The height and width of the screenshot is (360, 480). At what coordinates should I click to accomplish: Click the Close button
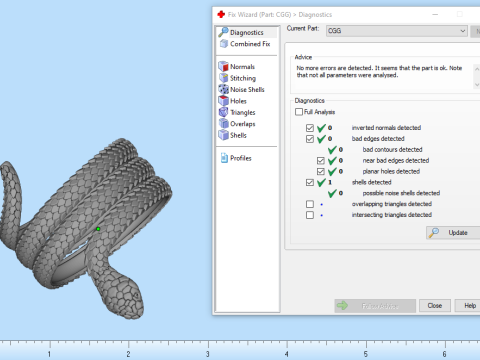(x=435, y=306)
